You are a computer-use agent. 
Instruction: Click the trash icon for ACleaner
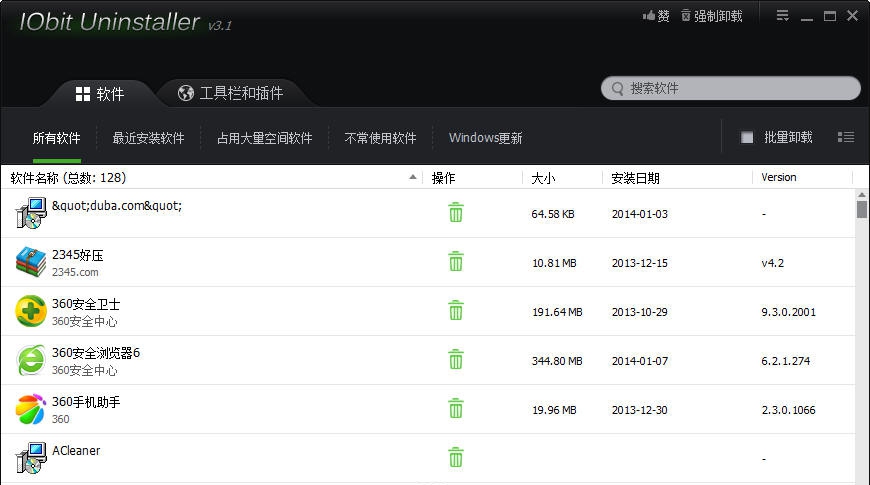(x=456, y=457)
